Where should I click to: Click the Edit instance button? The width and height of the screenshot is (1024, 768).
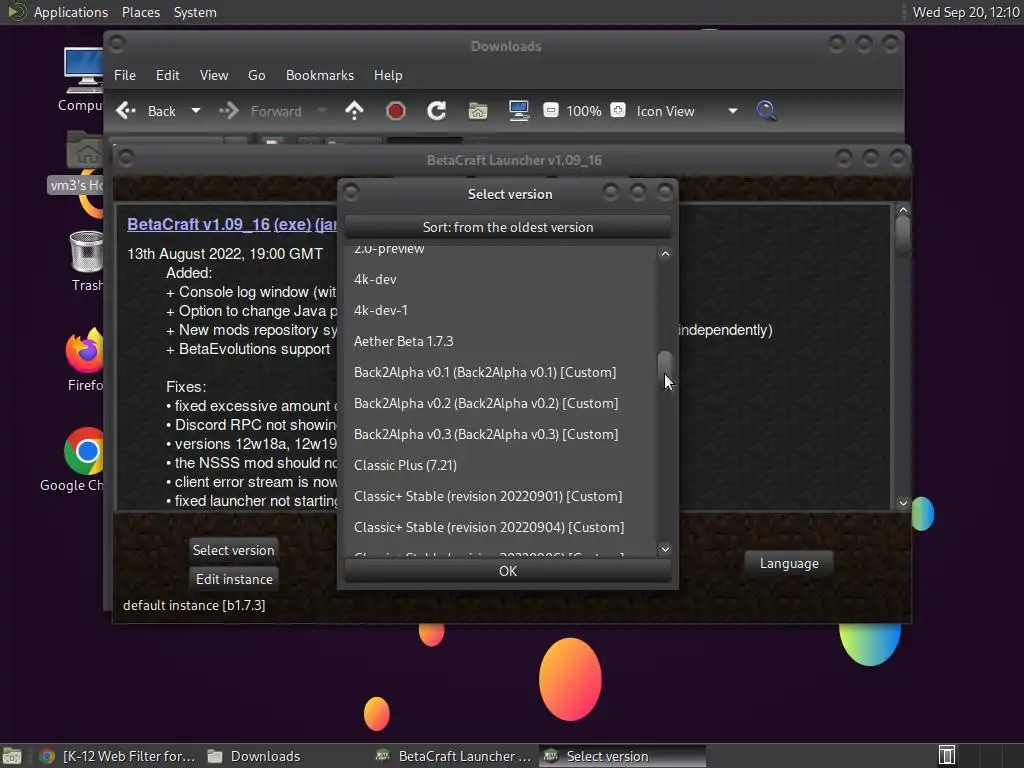point(234,579)
